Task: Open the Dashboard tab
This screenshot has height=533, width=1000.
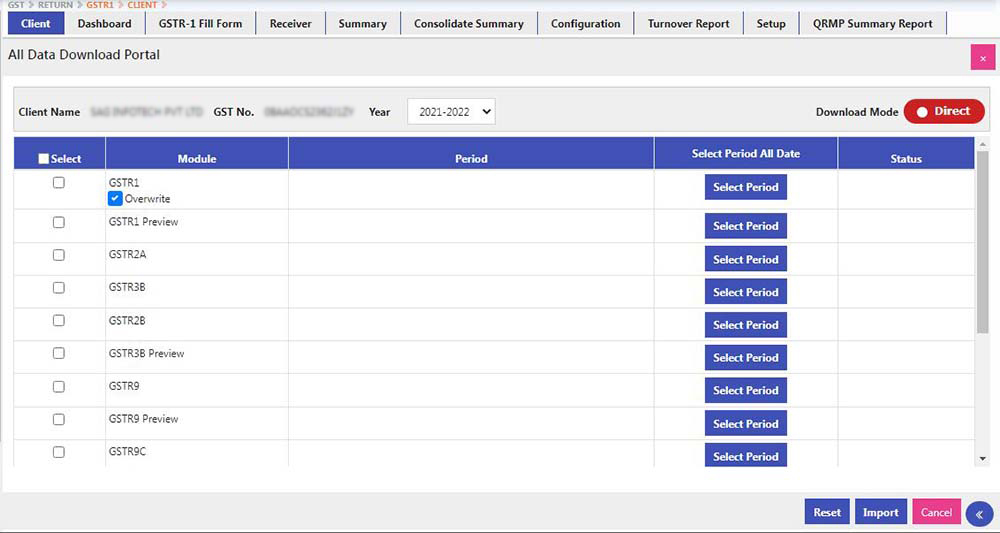Action: coord(104,24)
